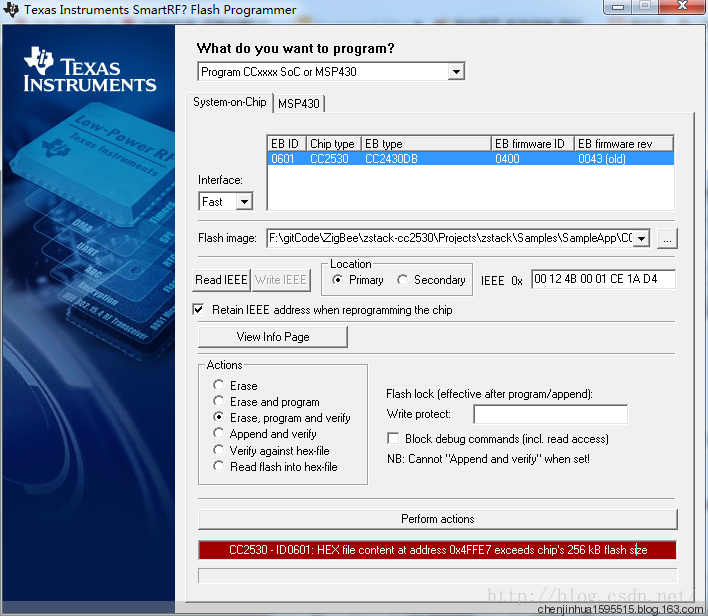This screenshot has height=616, width=708.
Task: Click the Write protect input field
Action: (550, 414)
